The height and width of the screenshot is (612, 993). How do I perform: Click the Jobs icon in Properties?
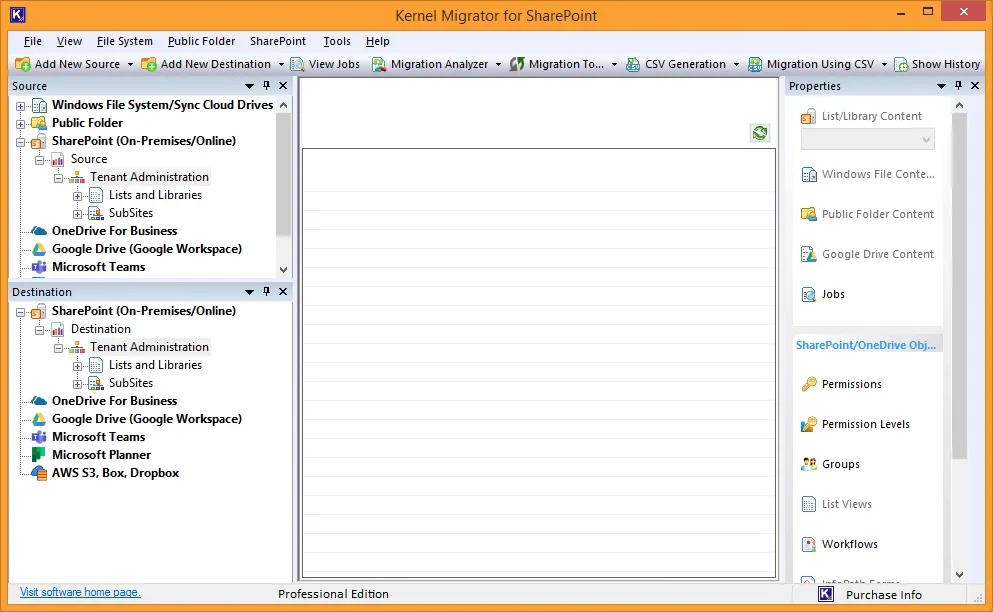(809, 294)
